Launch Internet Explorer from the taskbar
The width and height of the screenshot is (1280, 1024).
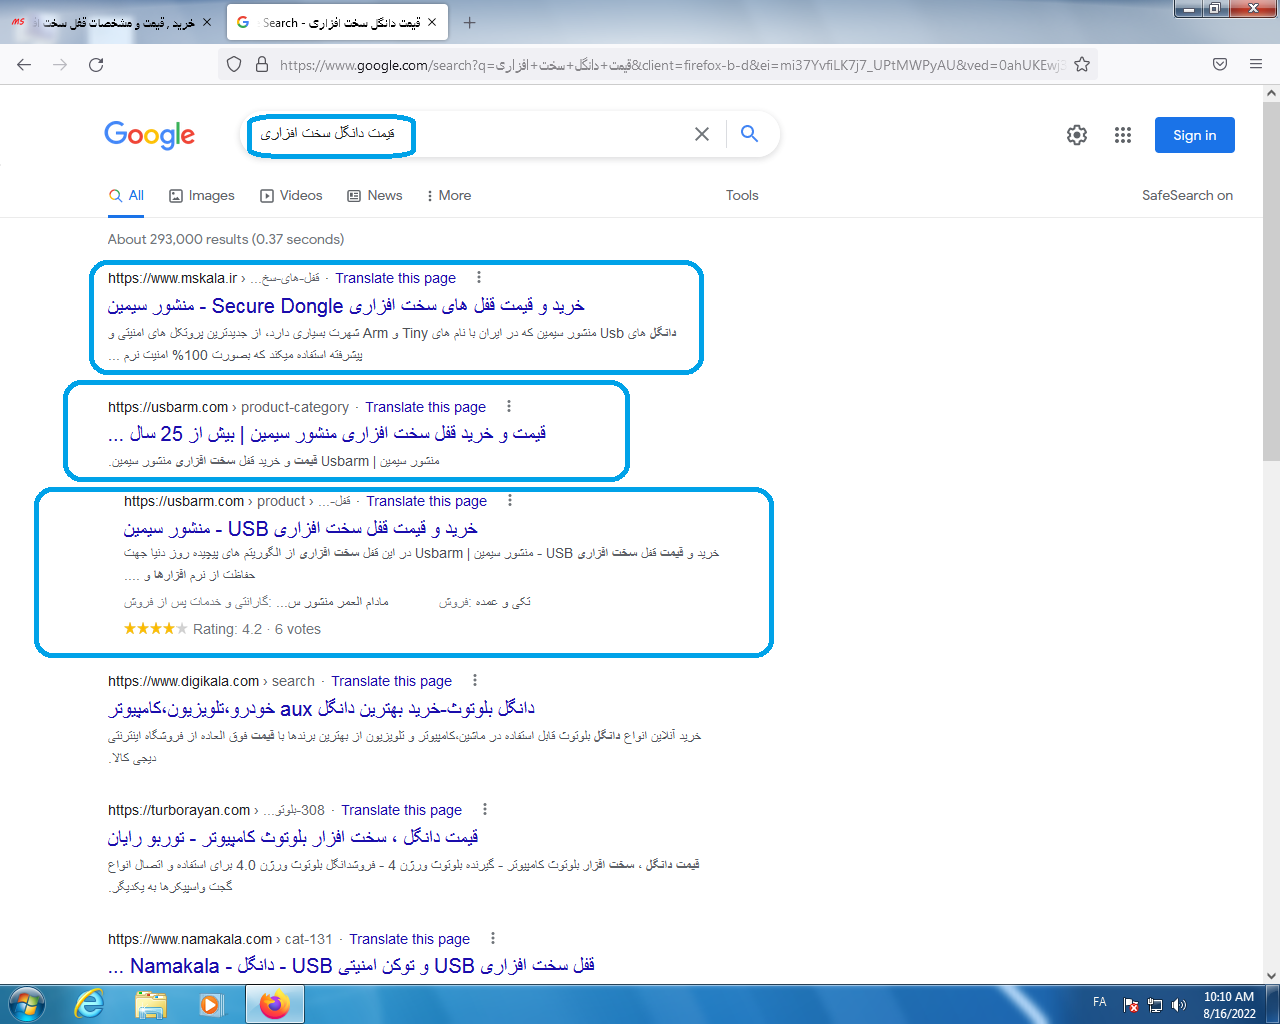89,1004
